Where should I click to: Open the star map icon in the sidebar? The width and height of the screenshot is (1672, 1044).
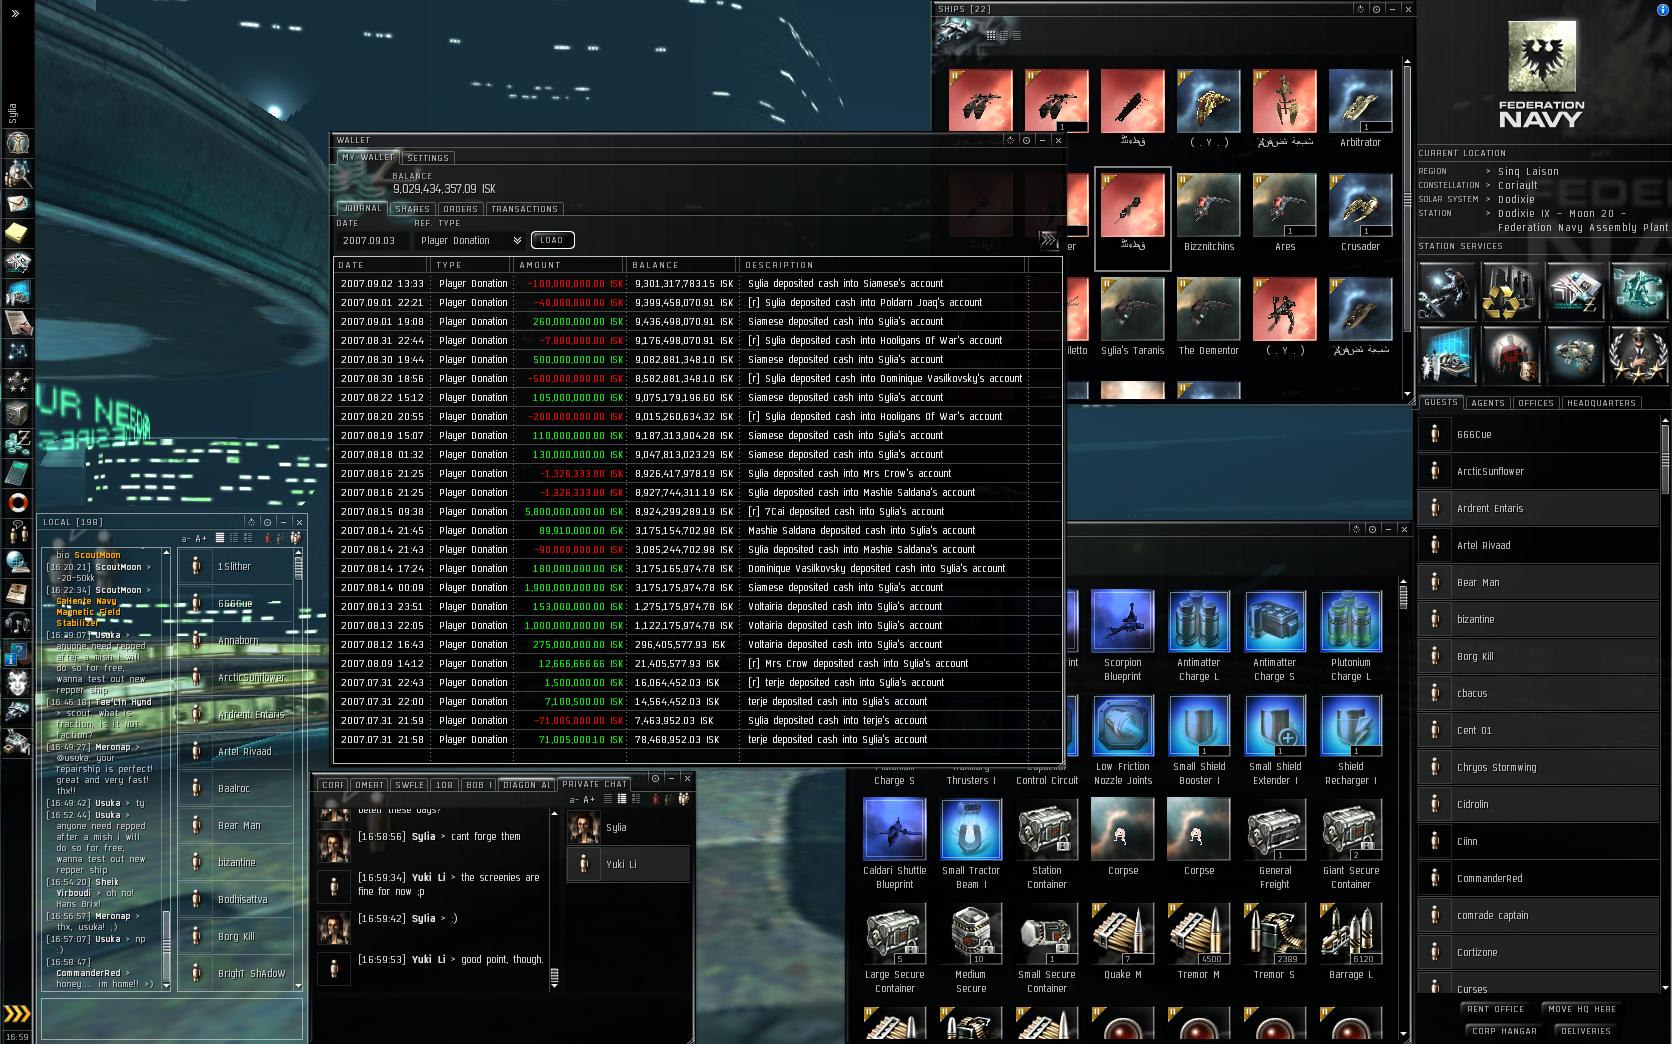tap(17, 352)
